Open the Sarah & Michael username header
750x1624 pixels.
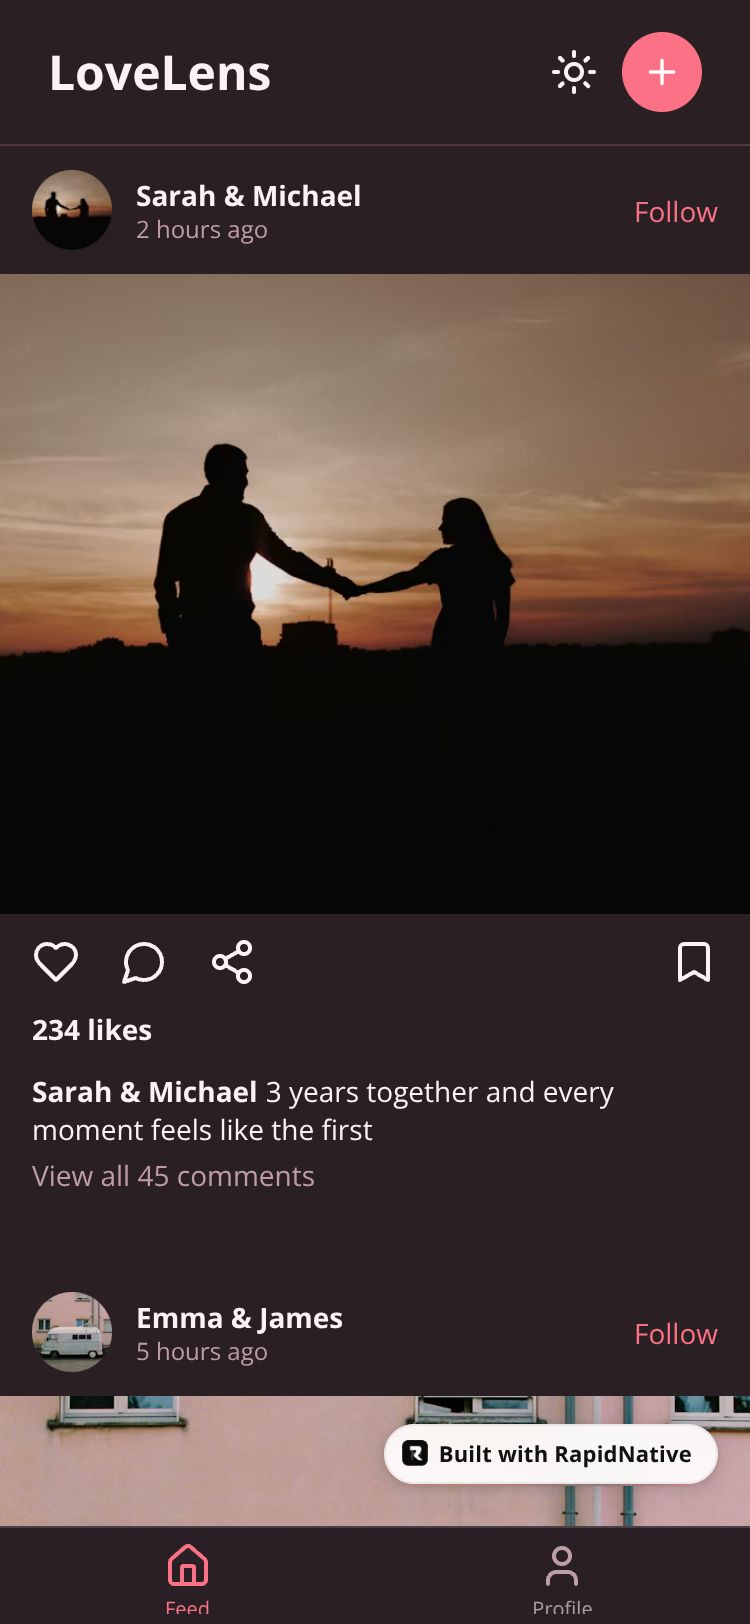[x=248, y=196]
